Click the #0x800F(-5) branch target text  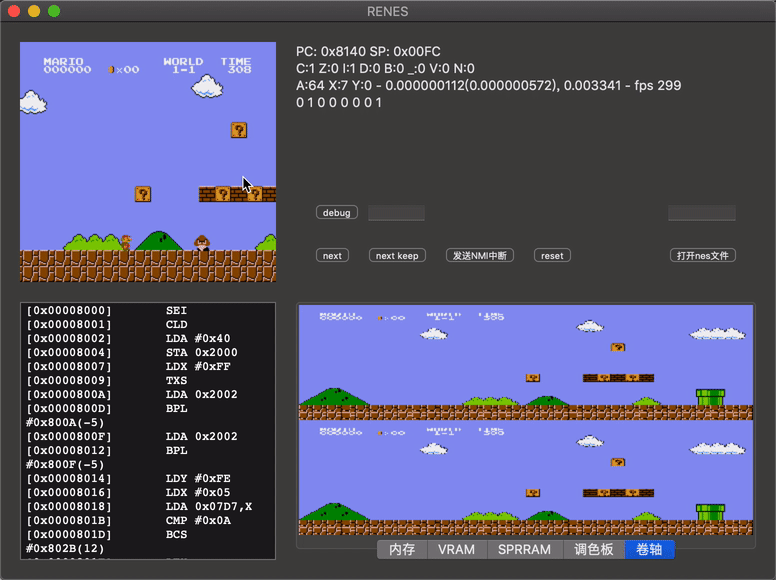click(65, 464)
